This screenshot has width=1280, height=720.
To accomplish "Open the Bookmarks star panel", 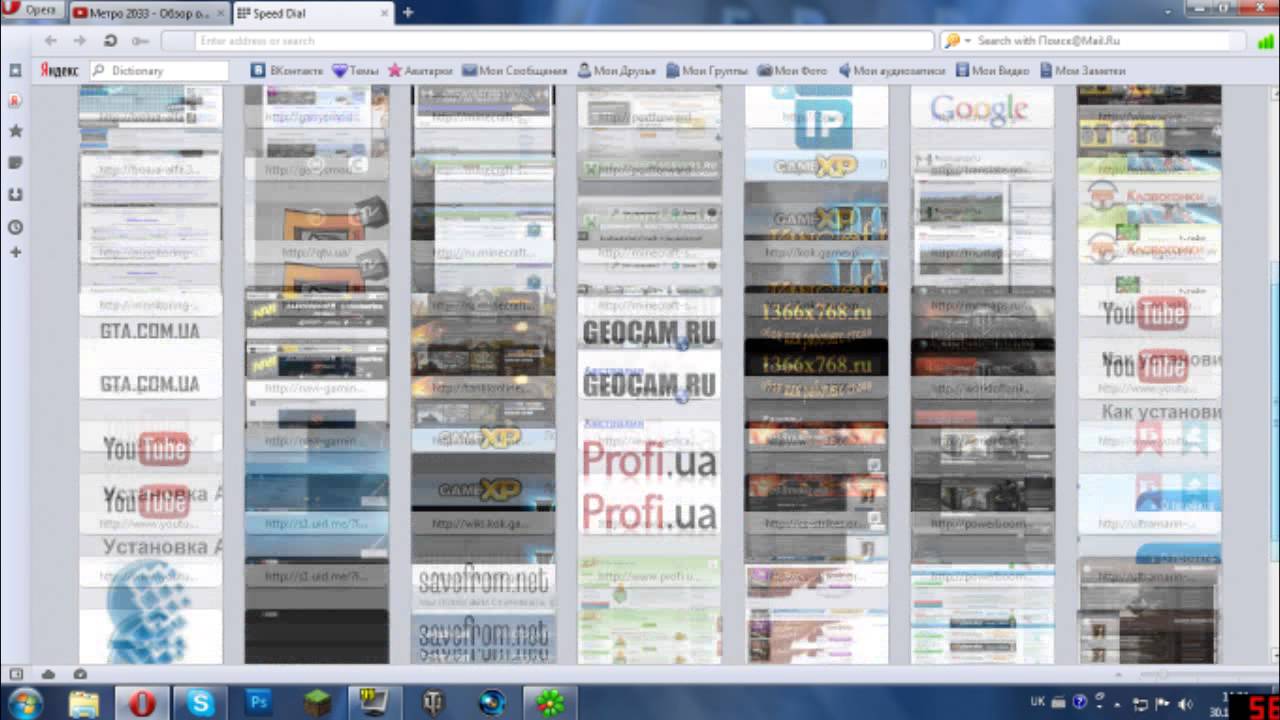I will click(15, 131).
